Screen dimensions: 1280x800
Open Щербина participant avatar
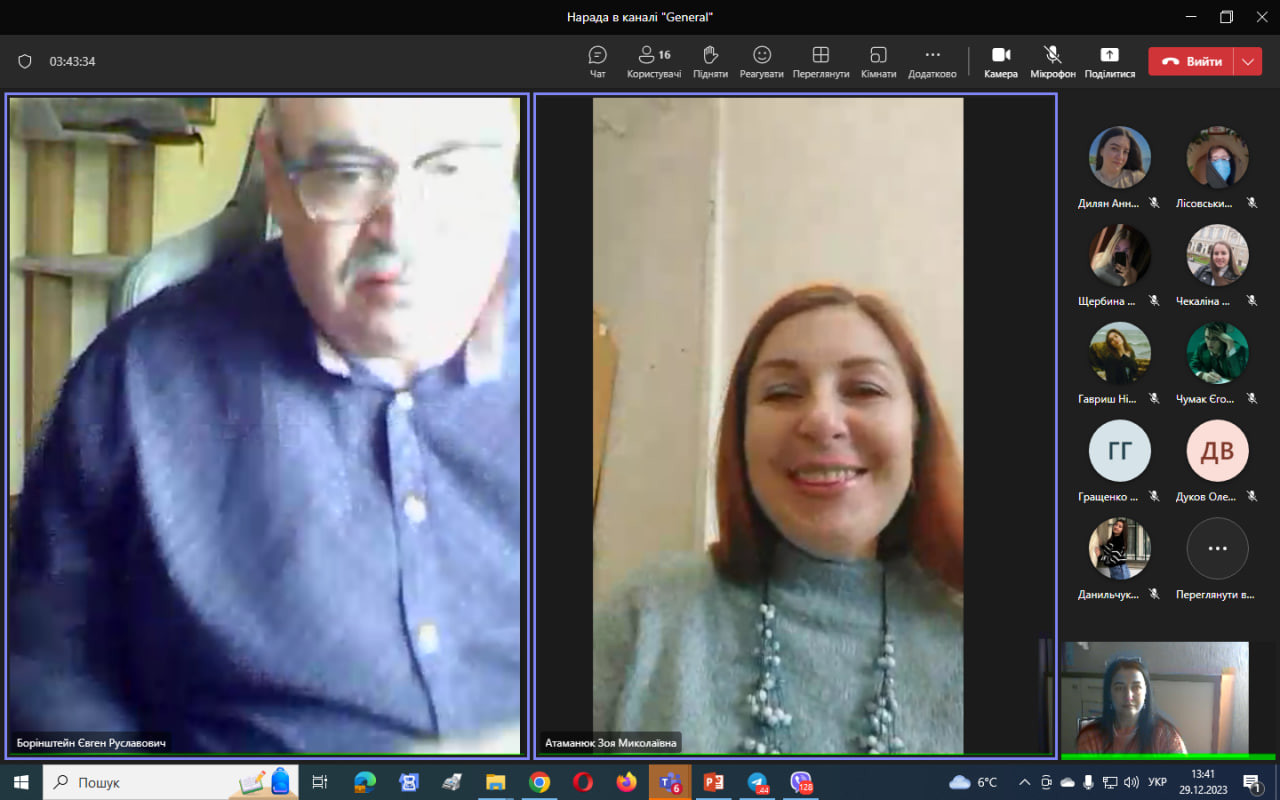click(1120, 255)
